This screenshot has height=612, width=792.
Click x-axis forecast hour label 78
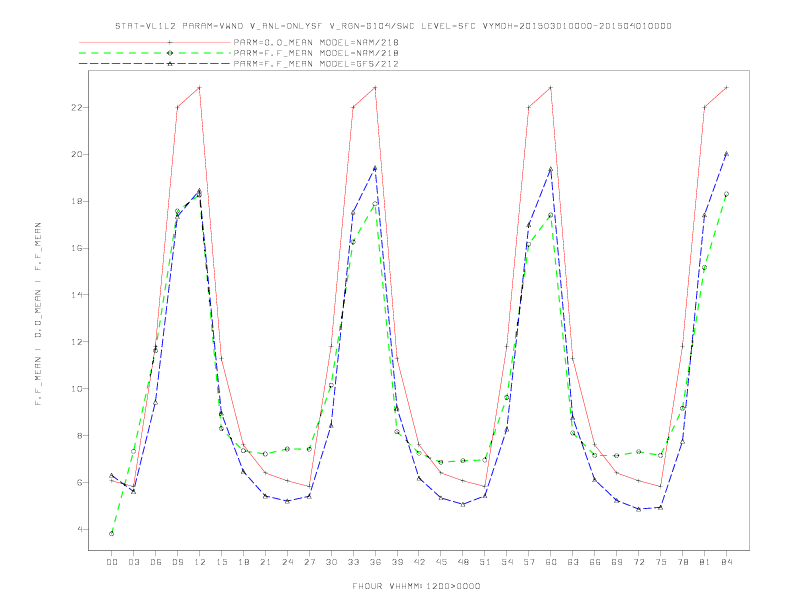pos(683,562)
